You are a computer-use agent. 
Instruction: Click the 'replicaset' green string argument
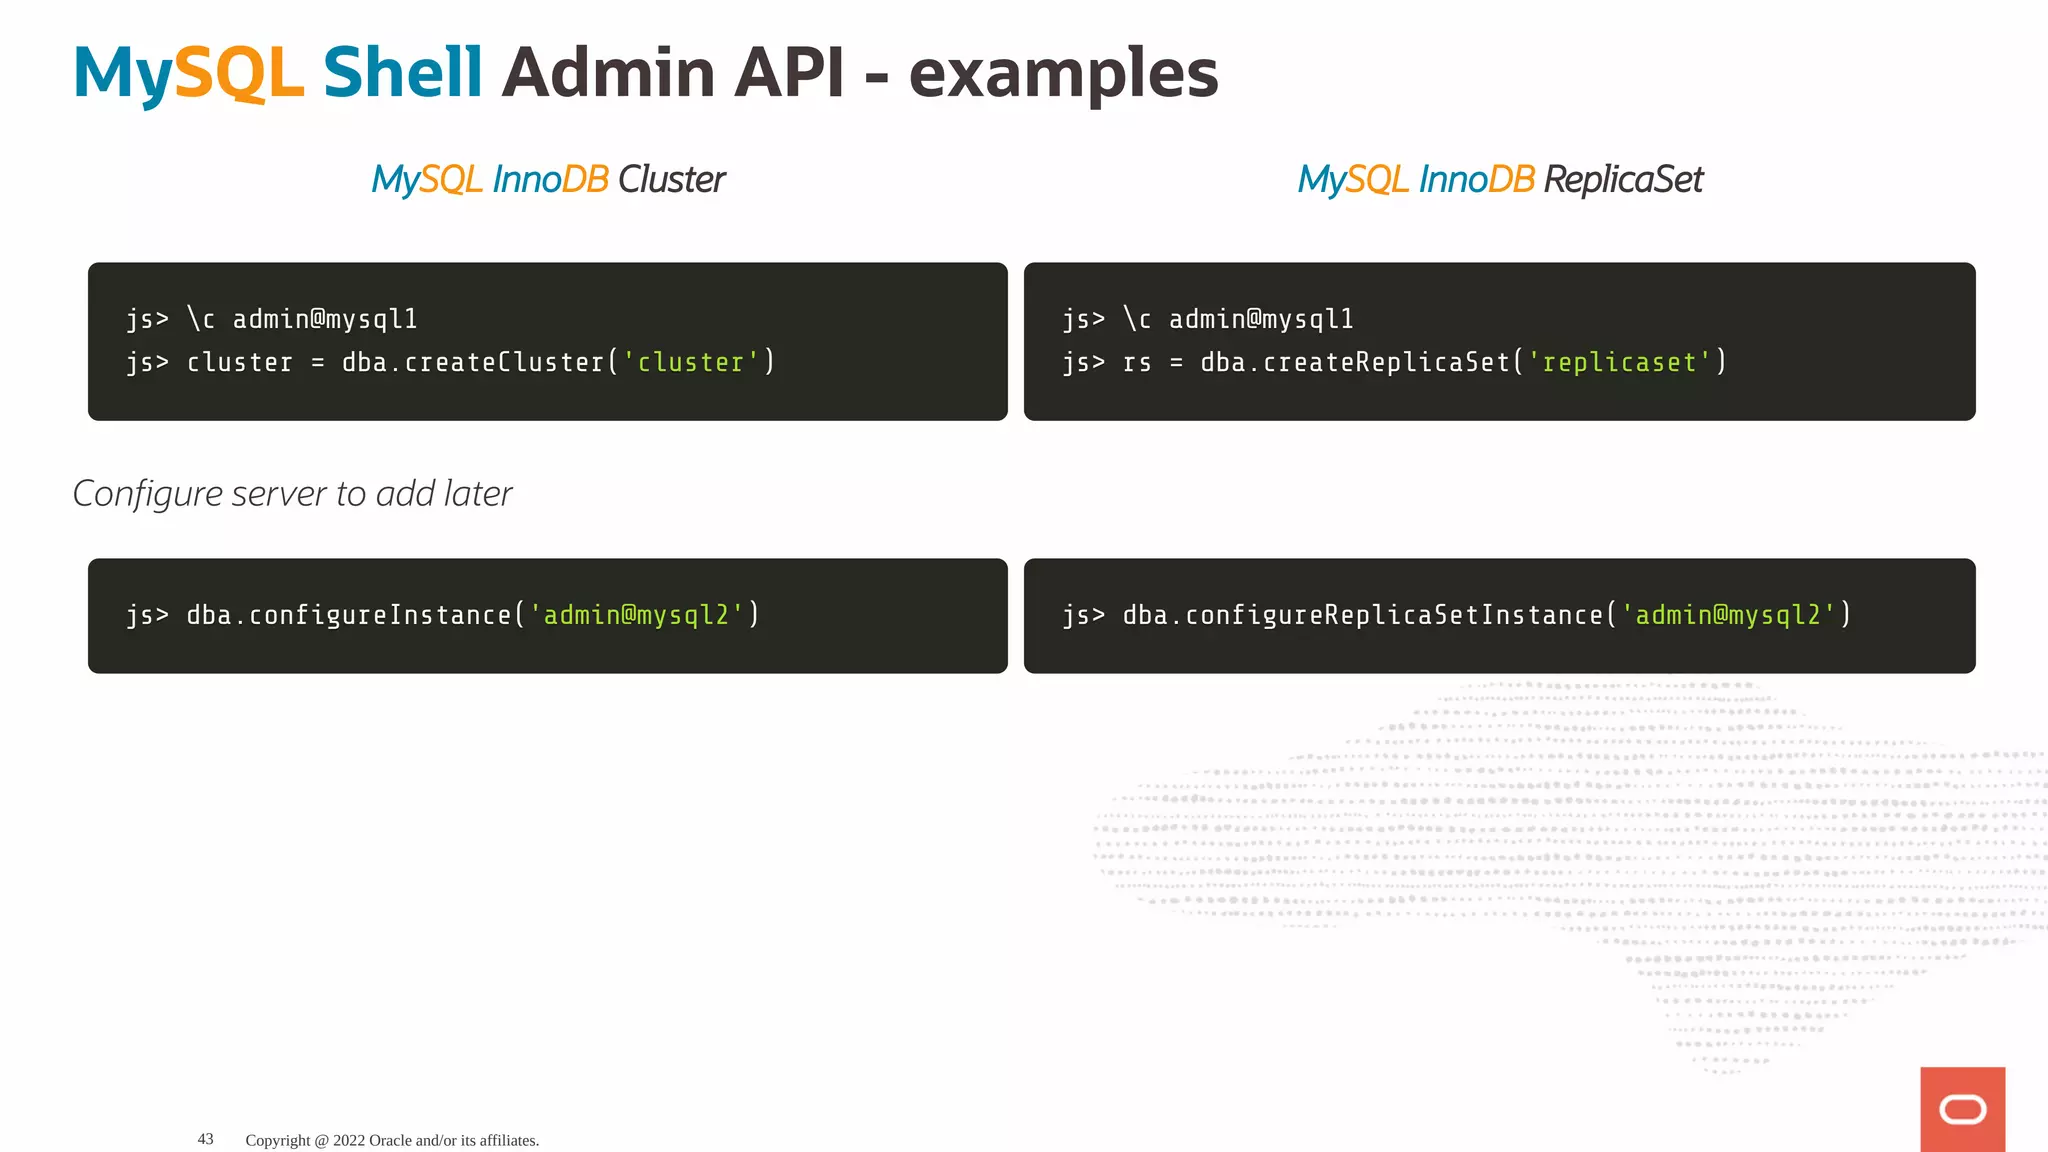tap(1619, 362)
